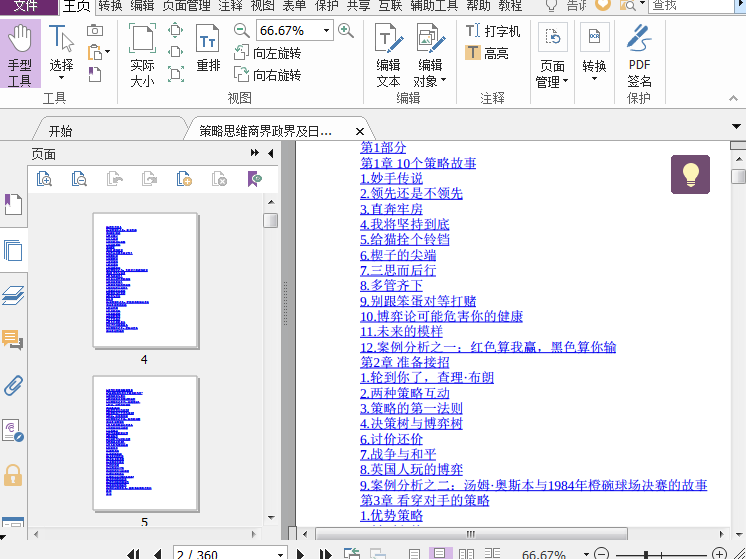Toggle continuous page view mode in status bar
This screenshot has width=746, height=559.
coord(440,554)
